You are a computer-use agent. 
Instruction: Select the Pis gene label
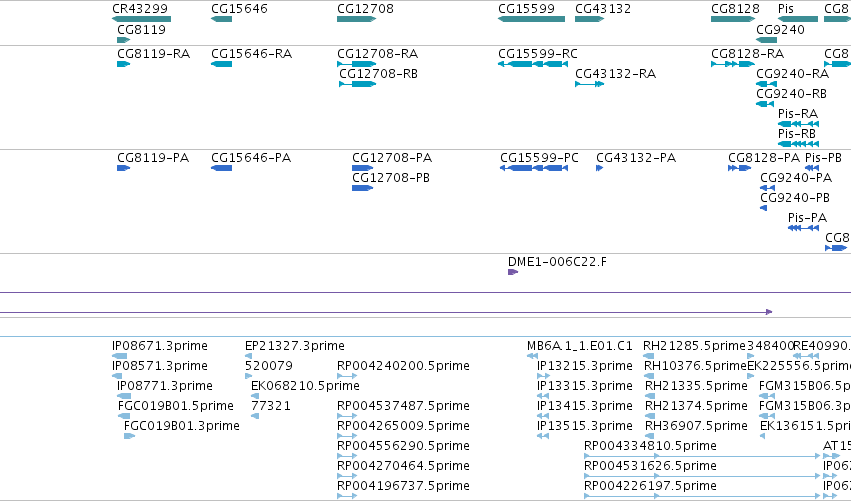click(x=786, y=9)
